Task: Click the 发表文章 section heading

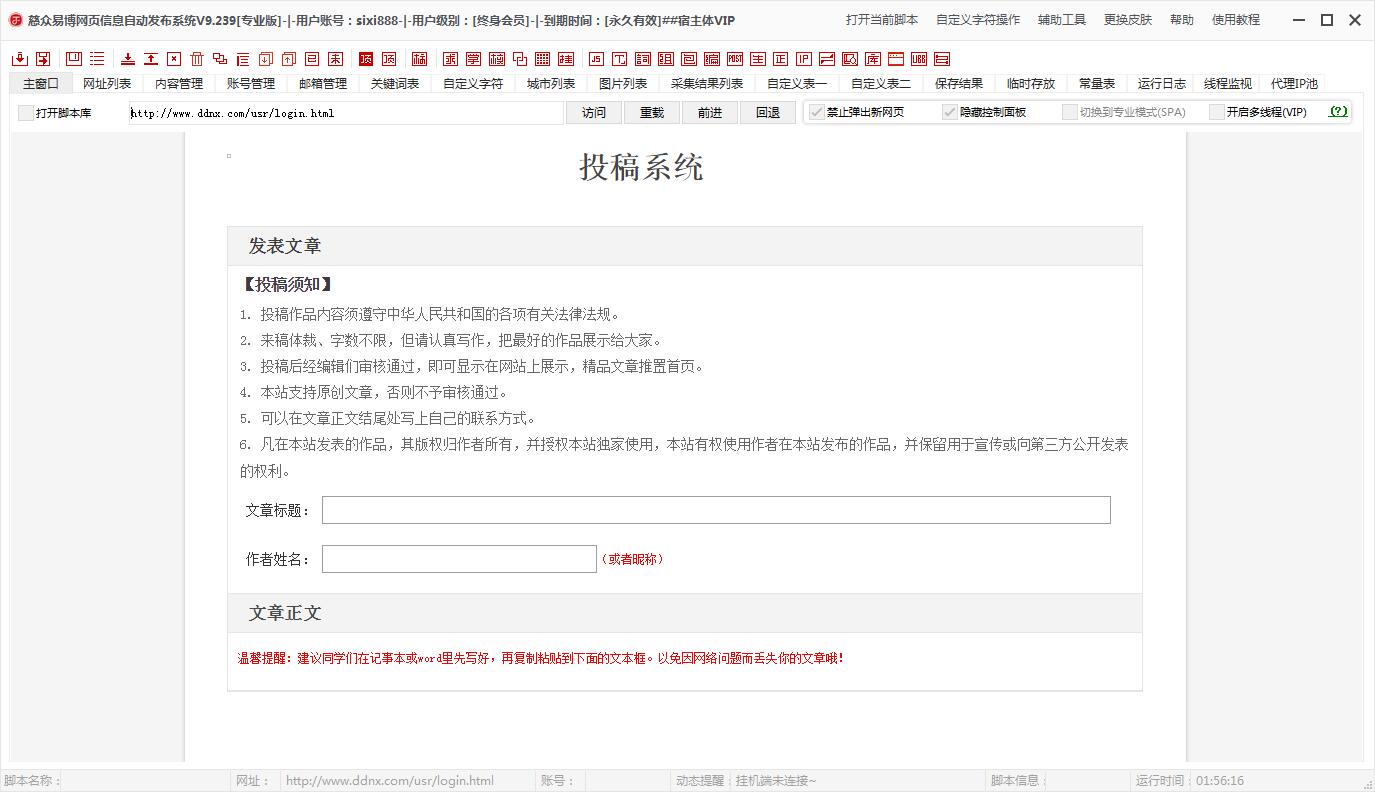Action: (285, 246)
